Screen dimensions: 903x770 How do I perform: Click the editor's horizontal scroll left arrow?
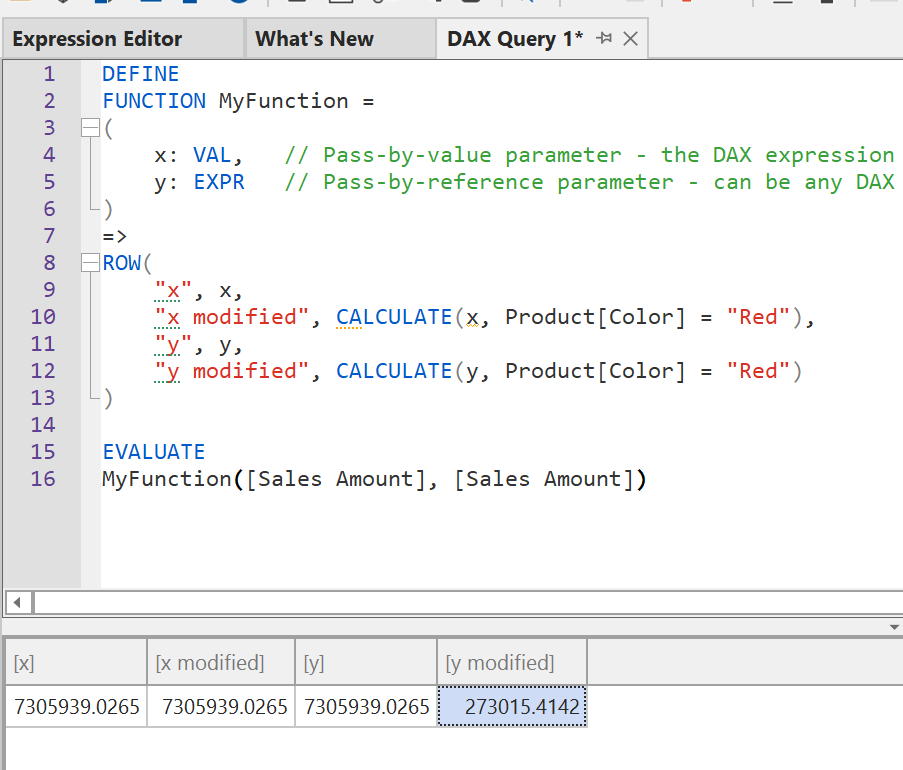17,603
